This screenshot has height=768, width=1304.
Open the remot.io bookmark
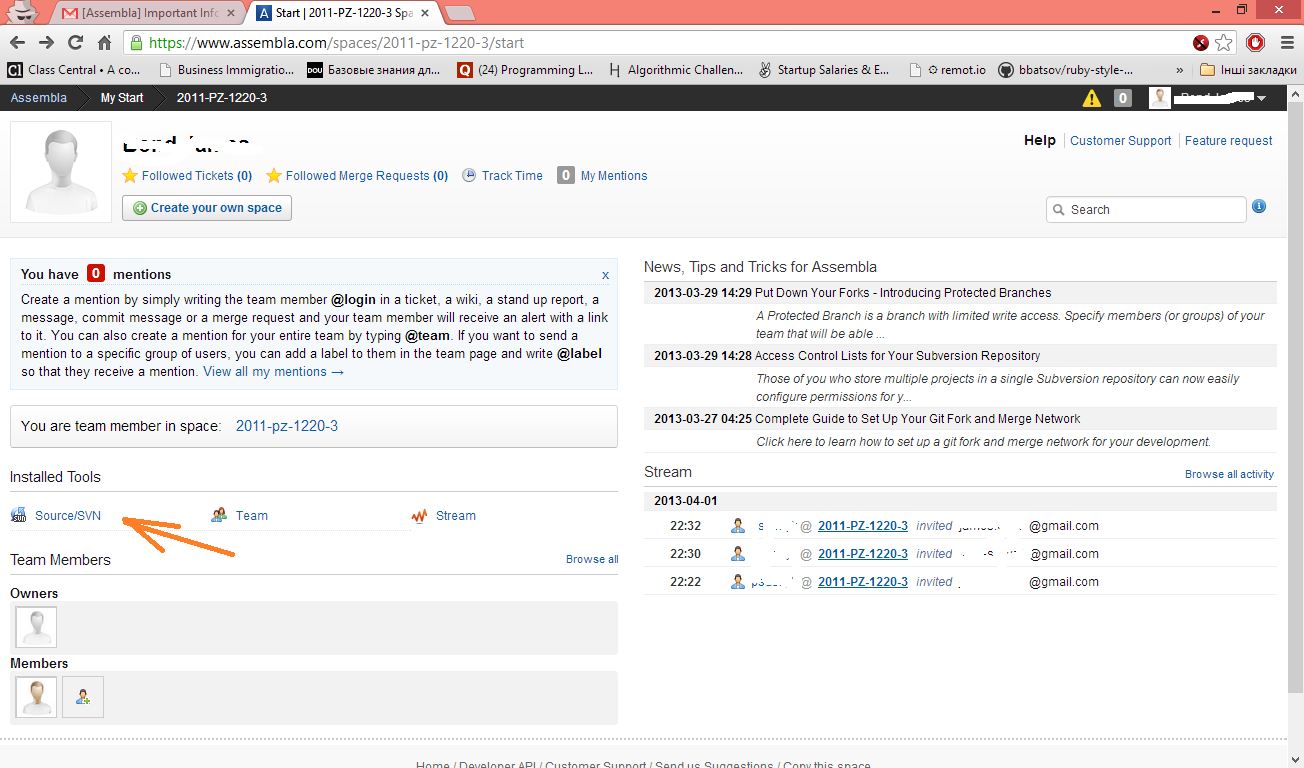coord(948,70)
